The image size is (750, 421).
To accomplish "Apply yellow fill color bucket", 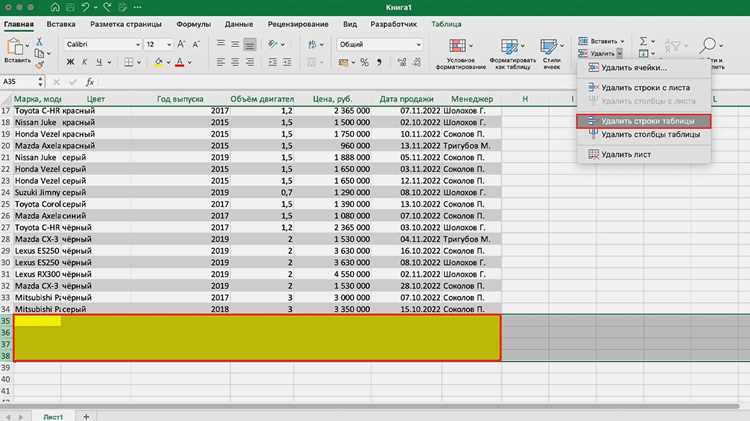I will coord(158,62).
